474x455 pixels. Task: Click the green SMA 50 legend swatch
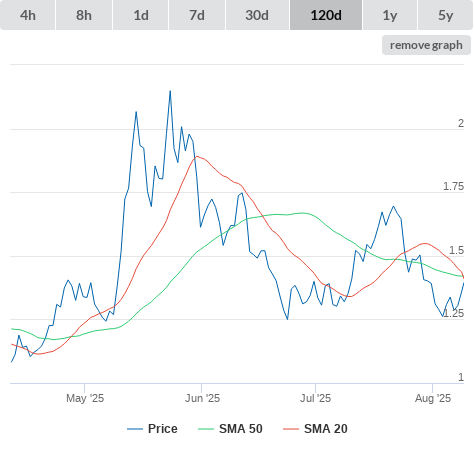click(x=206, y=429)
